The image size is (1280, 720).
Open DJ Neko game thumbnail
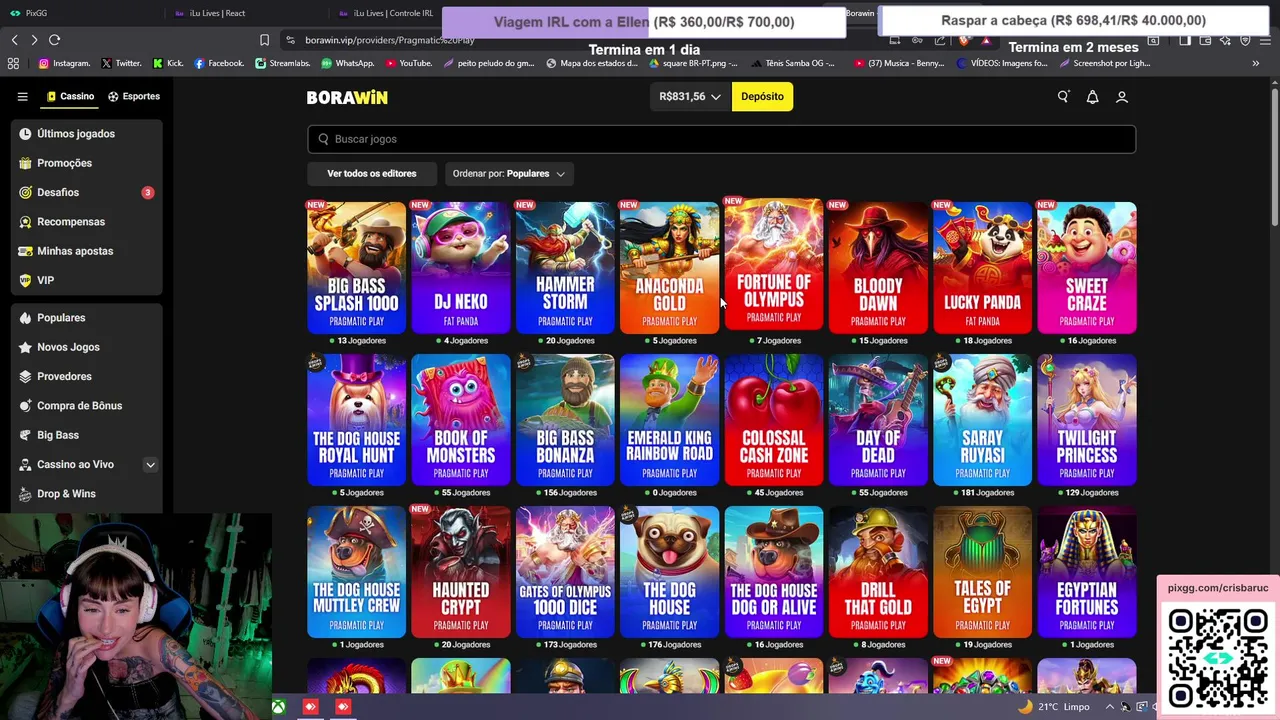pos(461,268)
